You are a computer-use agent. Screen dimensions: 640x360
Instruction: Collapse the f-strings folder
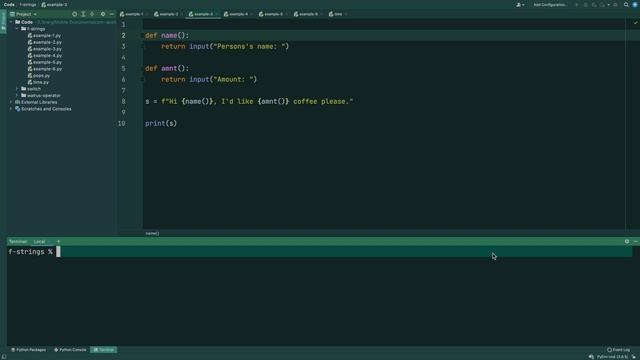point(17,29)
